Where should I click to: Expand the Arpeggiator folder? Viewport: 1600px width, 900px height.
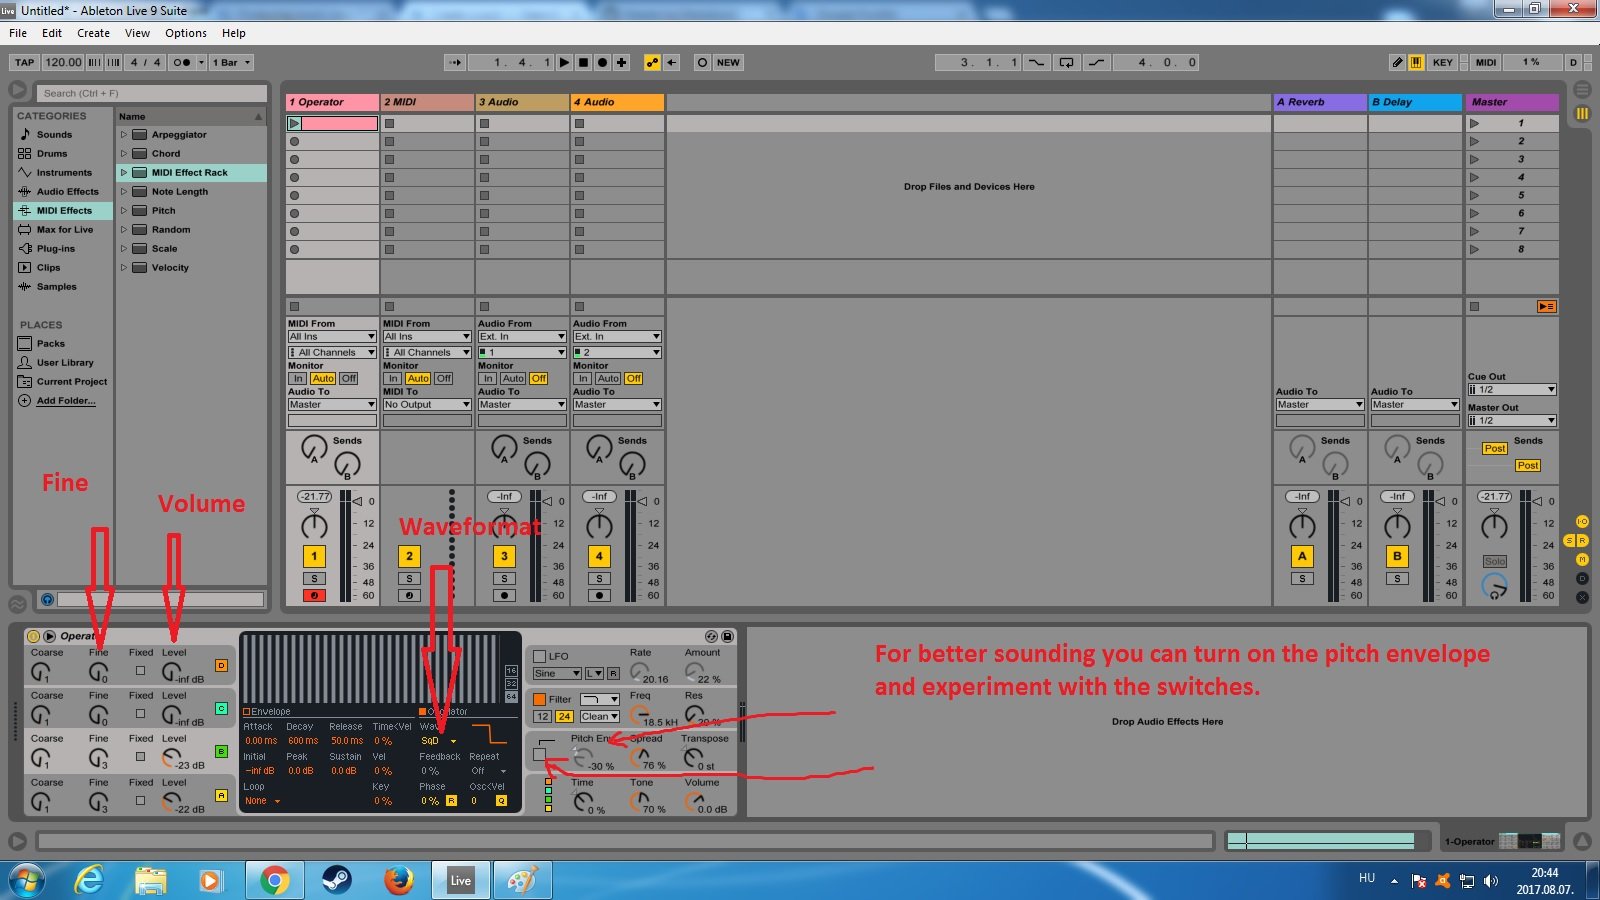click(x=124, y=134)
